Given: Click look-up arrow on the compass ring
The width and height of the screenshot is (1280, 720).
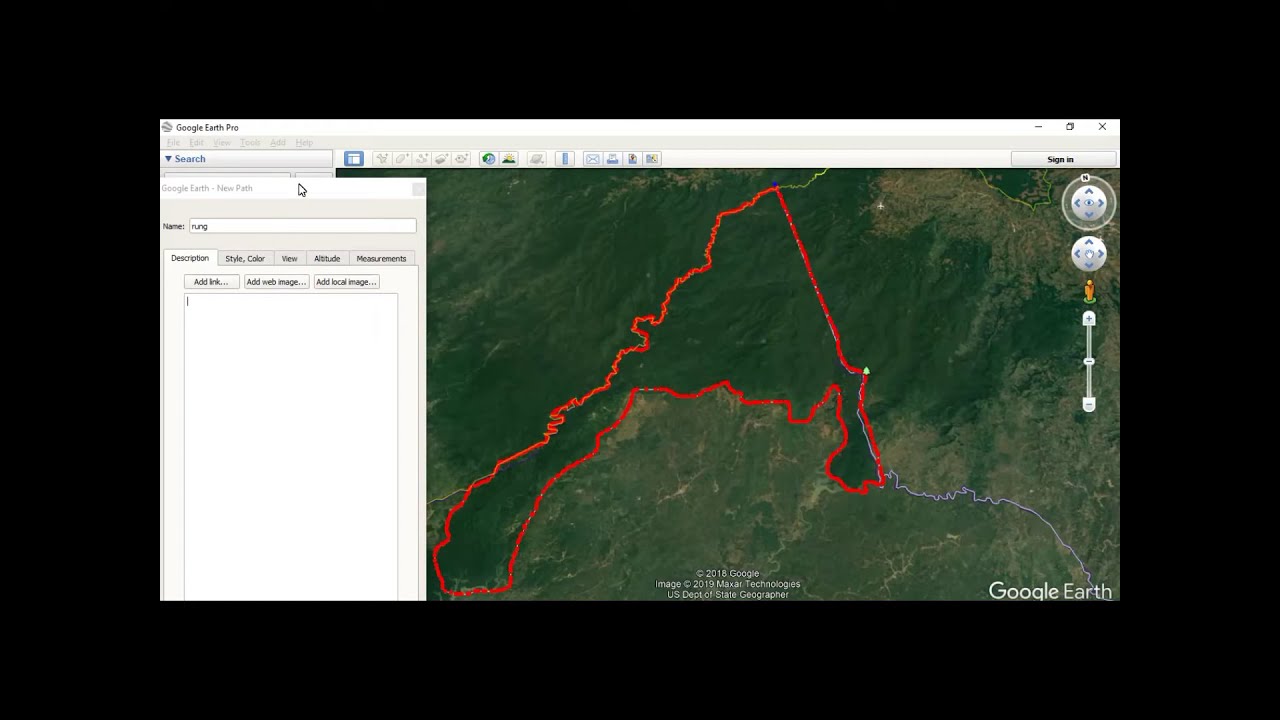Looking at the screenshot, I should pyautogui.click(x=1089, y=190).
